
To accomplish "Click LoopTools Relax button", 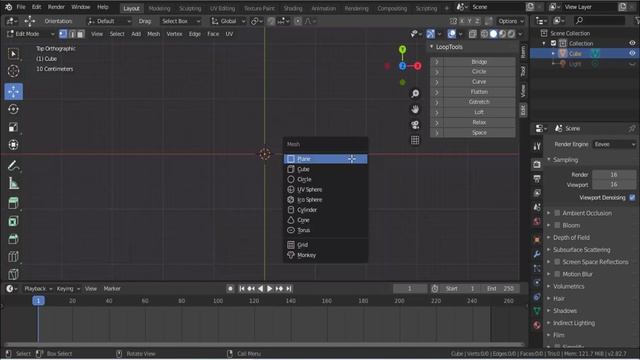I will [478, 122].
